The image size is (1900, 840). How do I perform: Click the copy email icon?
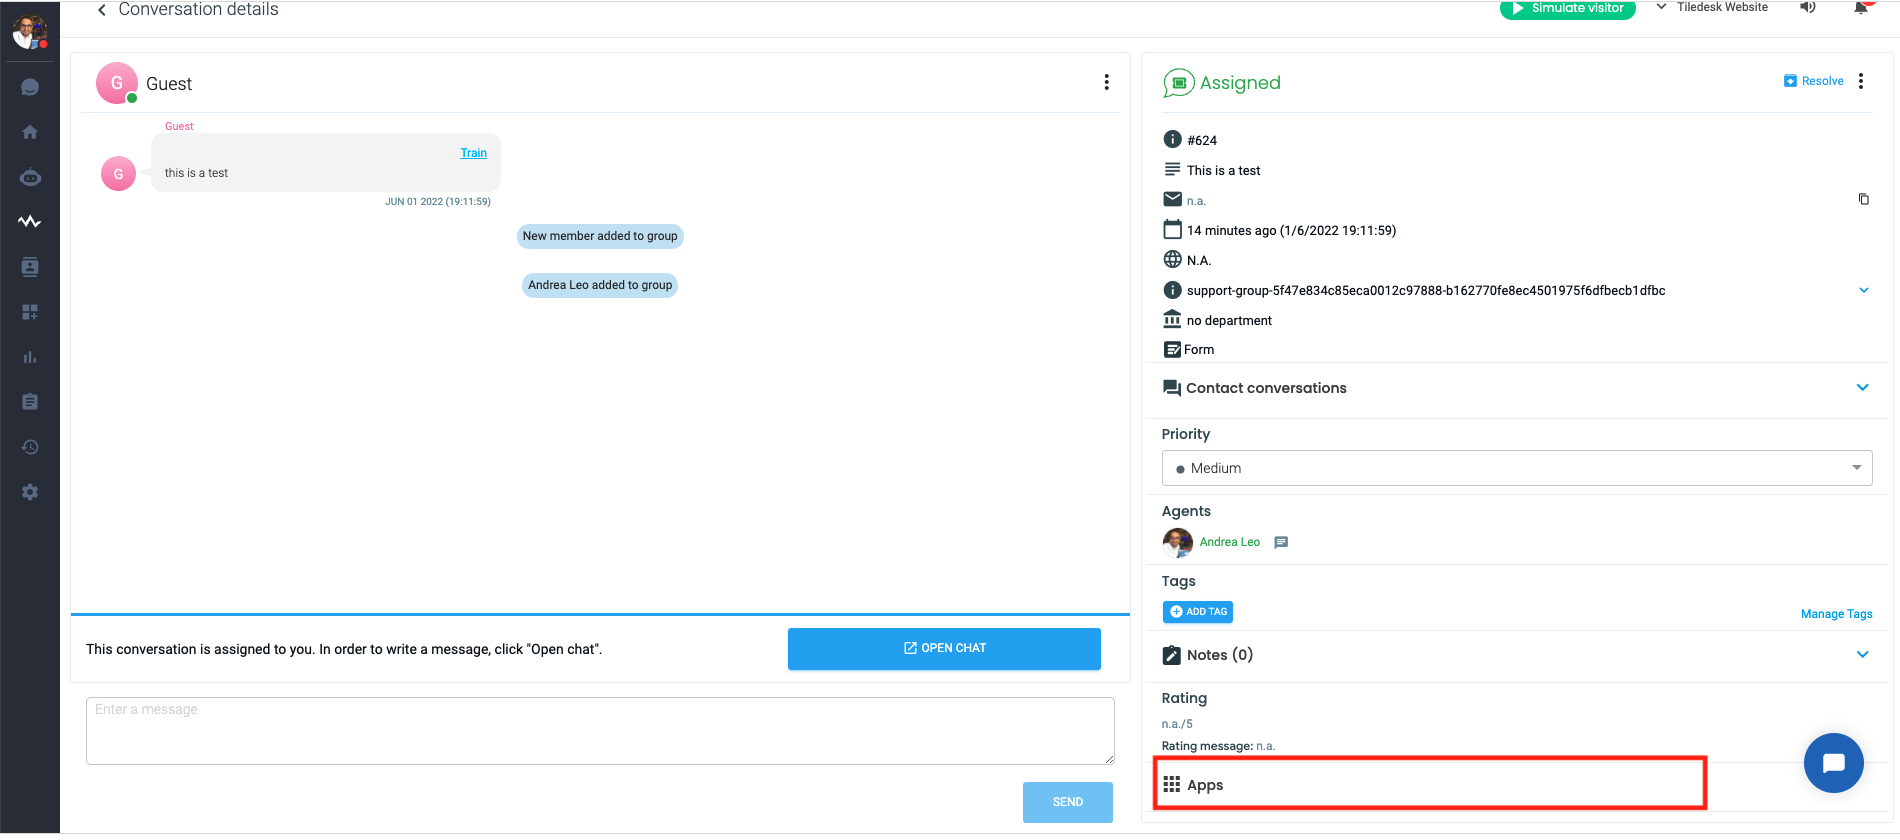(x=1863, y=199)
